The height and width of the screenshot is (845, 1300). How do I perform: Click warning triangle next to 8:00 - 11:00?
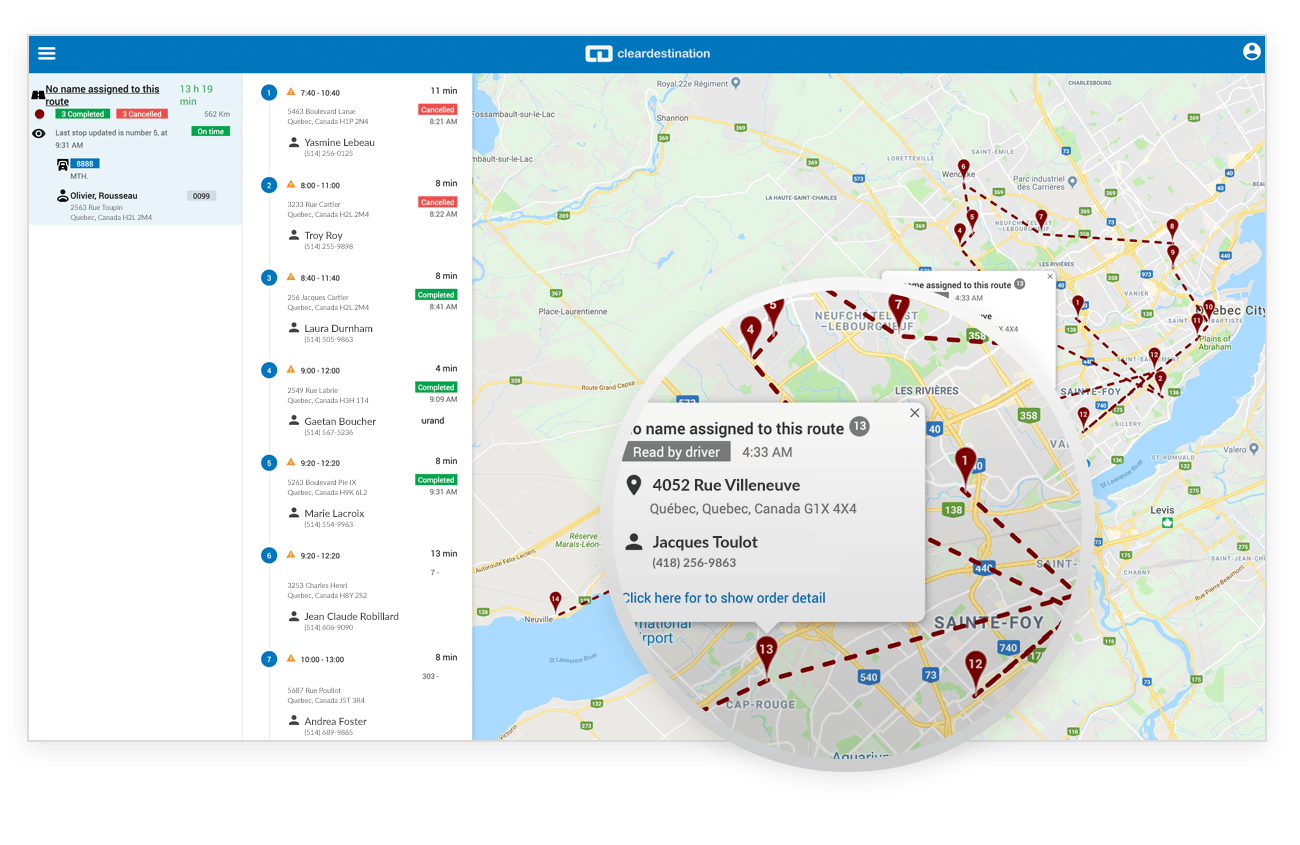(x=291, y=184)
